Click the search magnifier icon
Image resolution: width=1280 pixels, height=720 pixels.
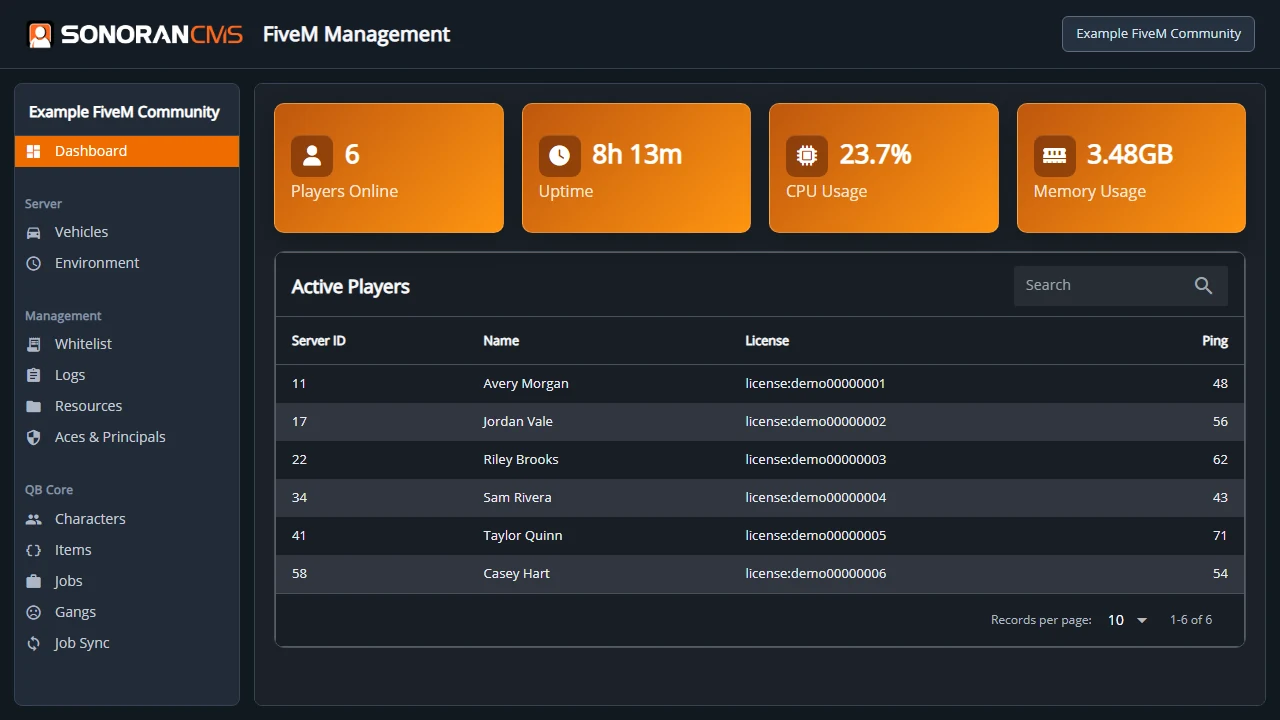click(1204, 286)
